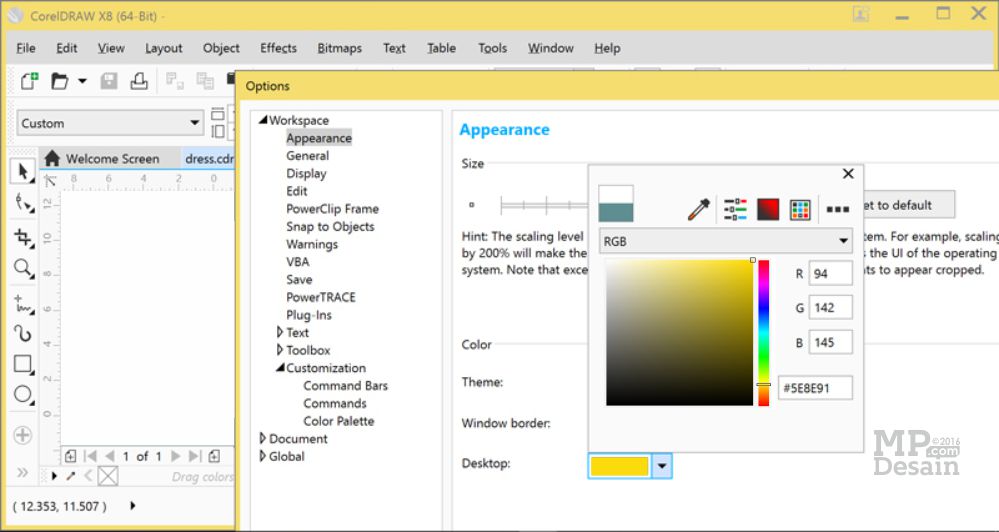Select Color Palette under Customization
Screen dimensions: 999x532
point(338,421)
